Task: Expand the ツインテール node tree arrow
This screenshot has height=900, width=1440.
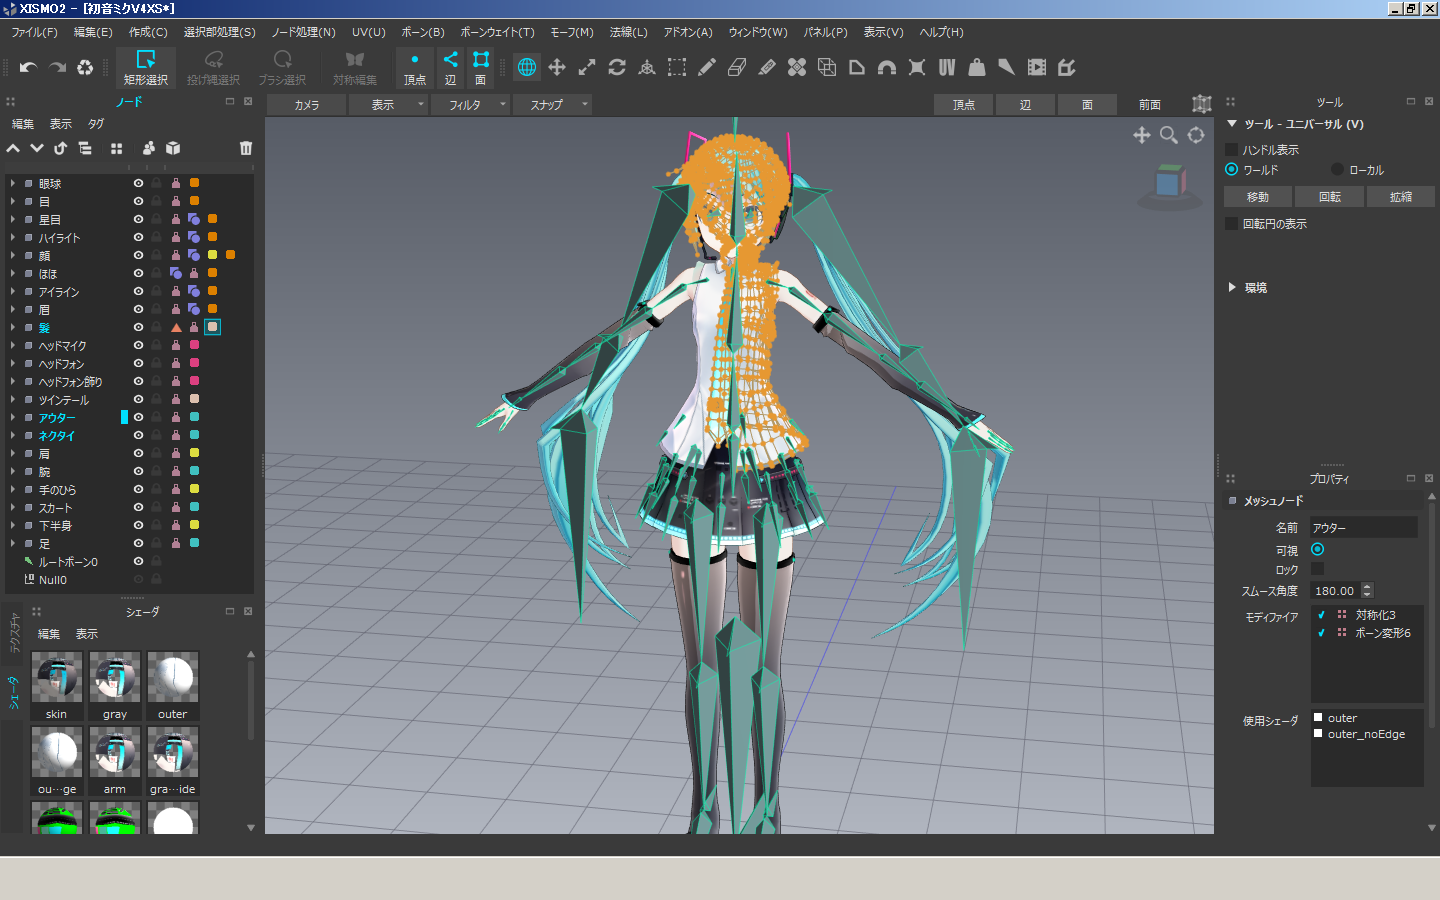Action: (x=13, y=399)
